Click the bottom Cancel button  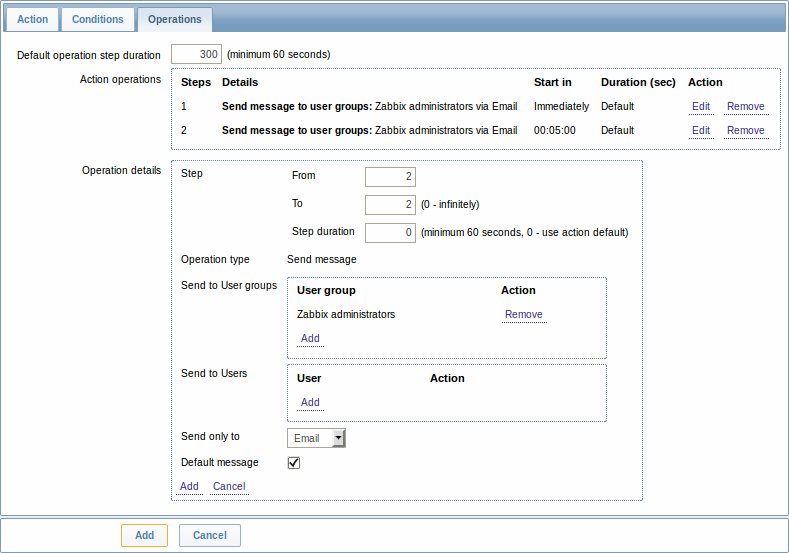pos(210,535)
